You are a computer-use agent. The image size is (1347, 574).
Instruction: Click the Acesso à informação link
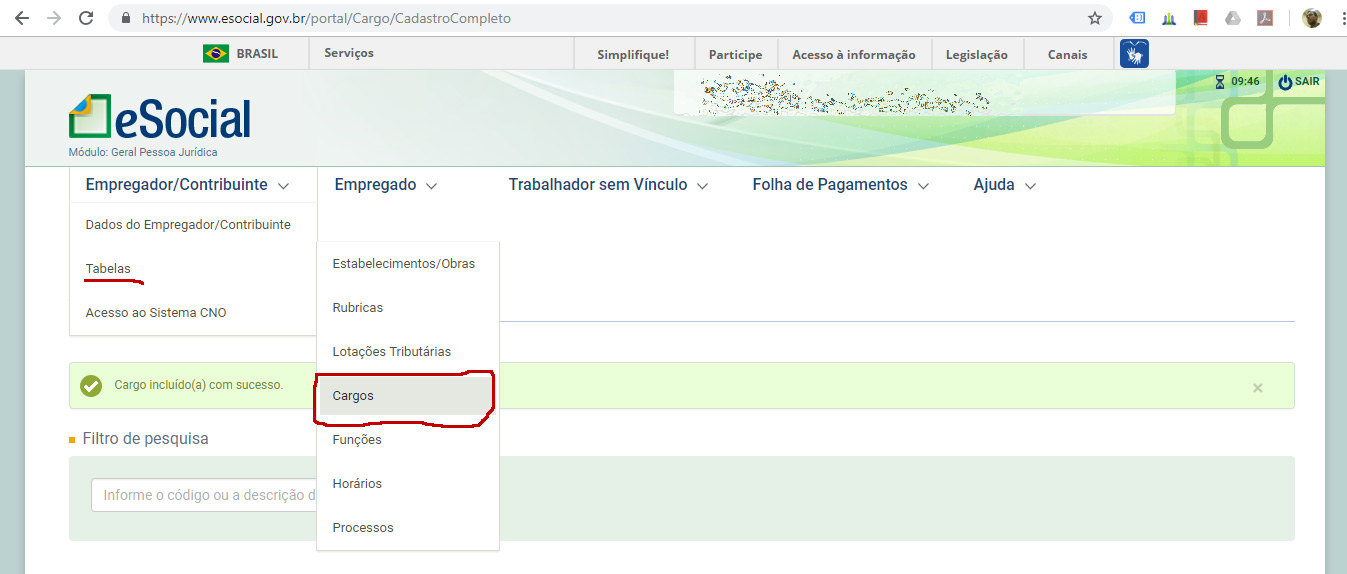[x=853, y=55]
